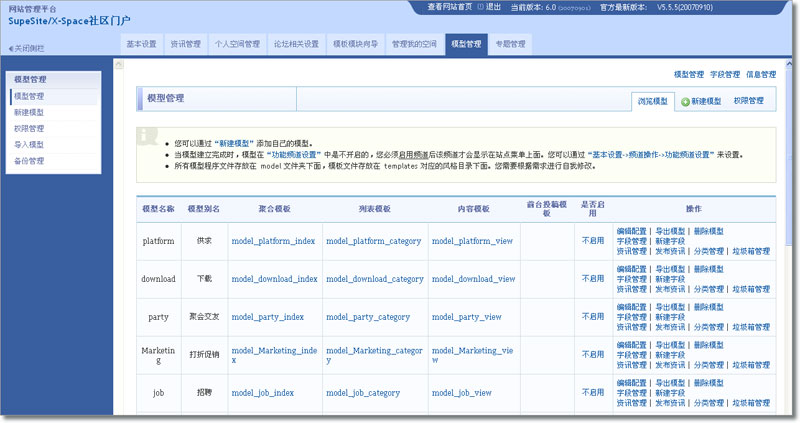Screen dimensions: 800x423
Task: Open the 管理我的空间 tab
Action: [x=414, y=44]
